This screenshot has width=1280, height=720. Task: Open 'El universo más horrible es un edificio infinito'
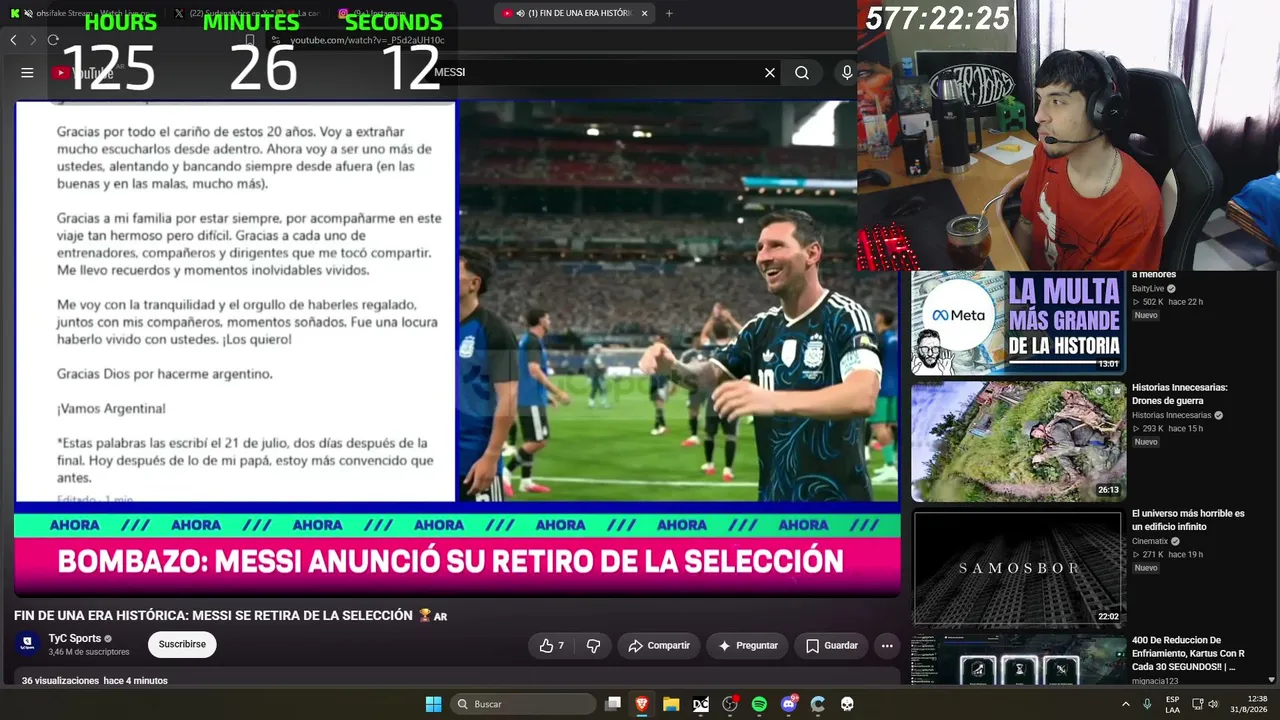pos(1188,520)
